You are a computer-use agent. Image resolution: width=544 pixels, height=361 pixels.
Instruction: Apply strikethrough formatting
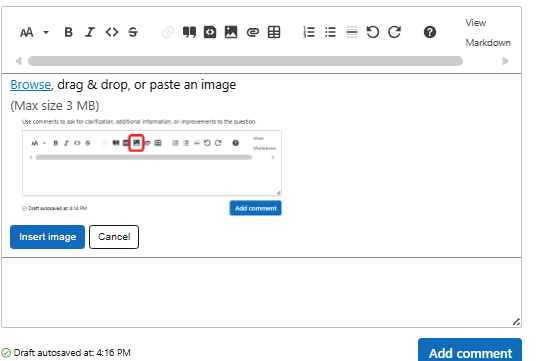click(133, 32)
